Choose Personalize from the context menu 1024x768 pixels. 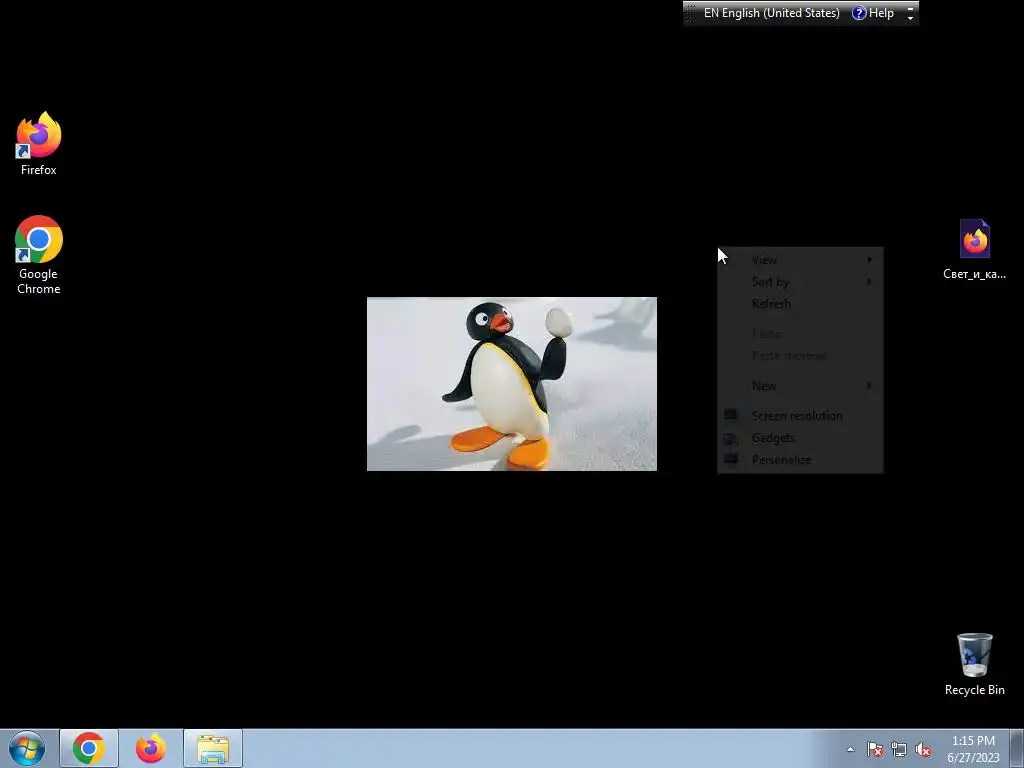coord(800,460)
